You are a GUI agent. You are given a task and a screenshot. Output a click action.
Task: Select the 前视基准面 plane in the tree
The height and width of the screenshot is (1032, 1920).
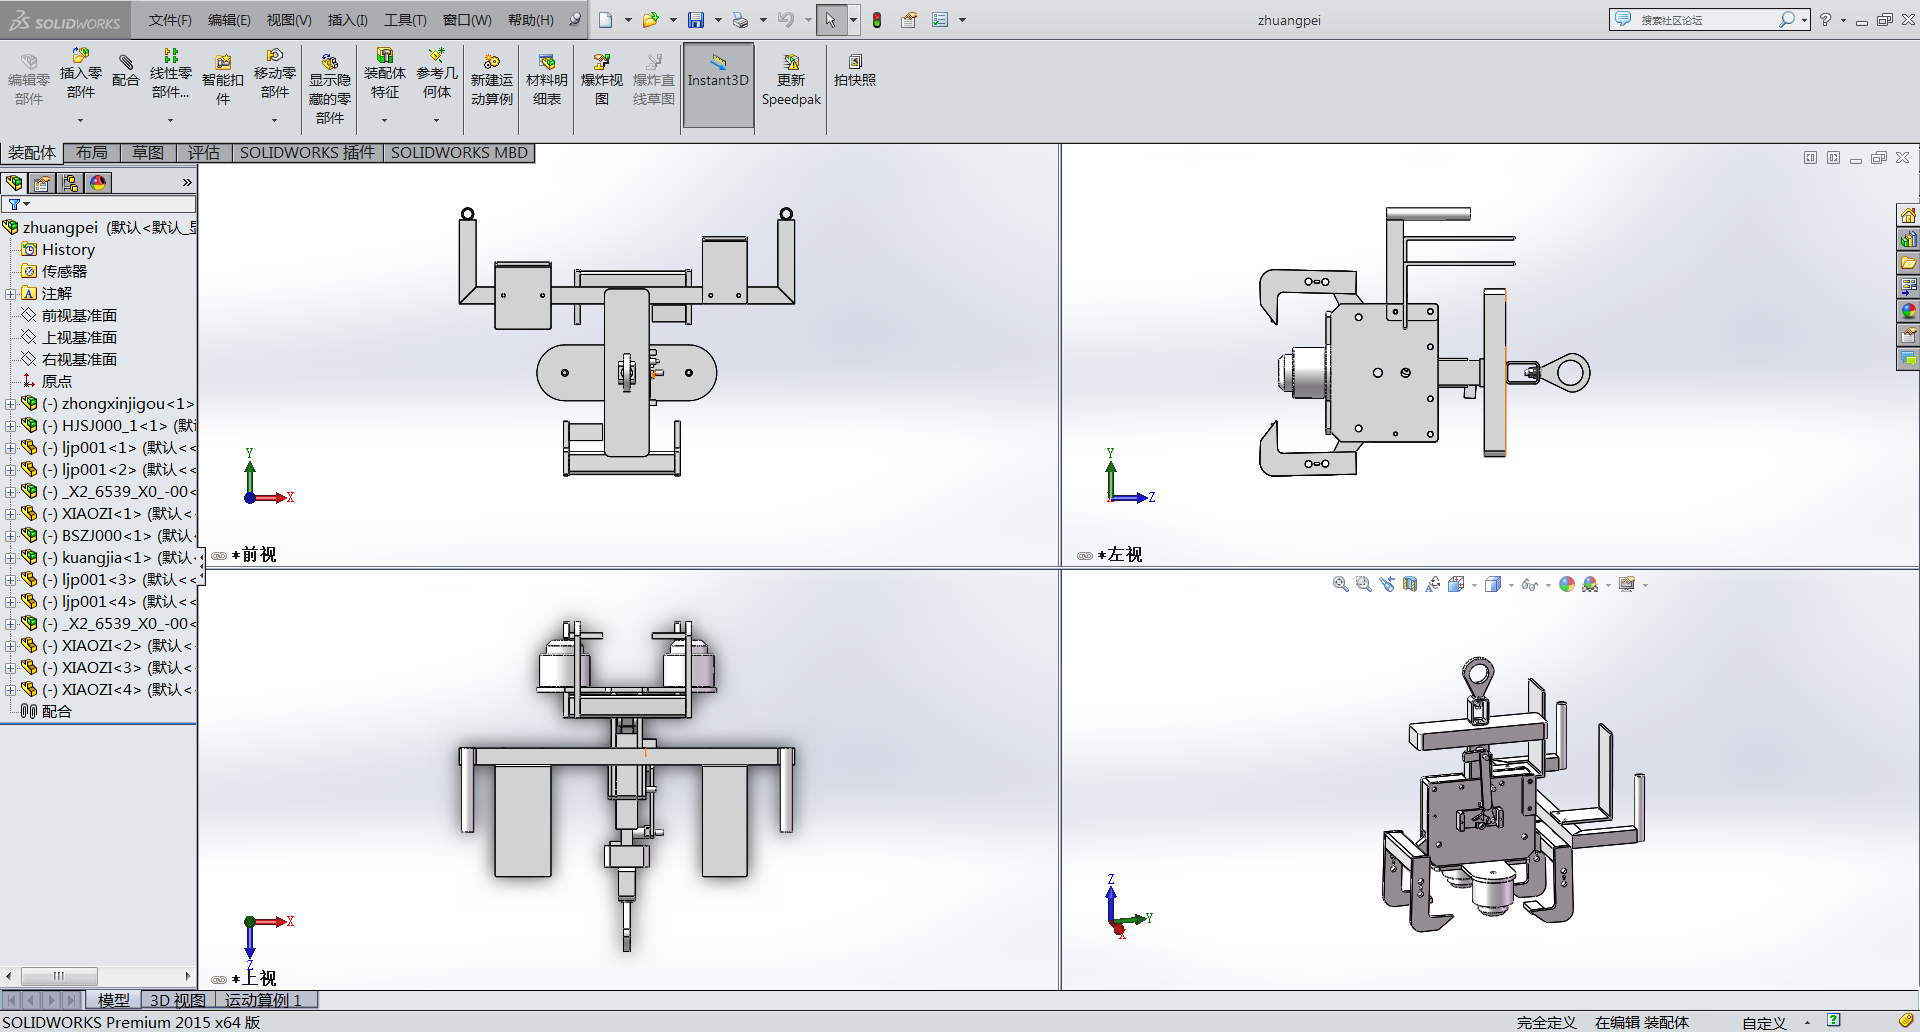click(x=79, y=316)
